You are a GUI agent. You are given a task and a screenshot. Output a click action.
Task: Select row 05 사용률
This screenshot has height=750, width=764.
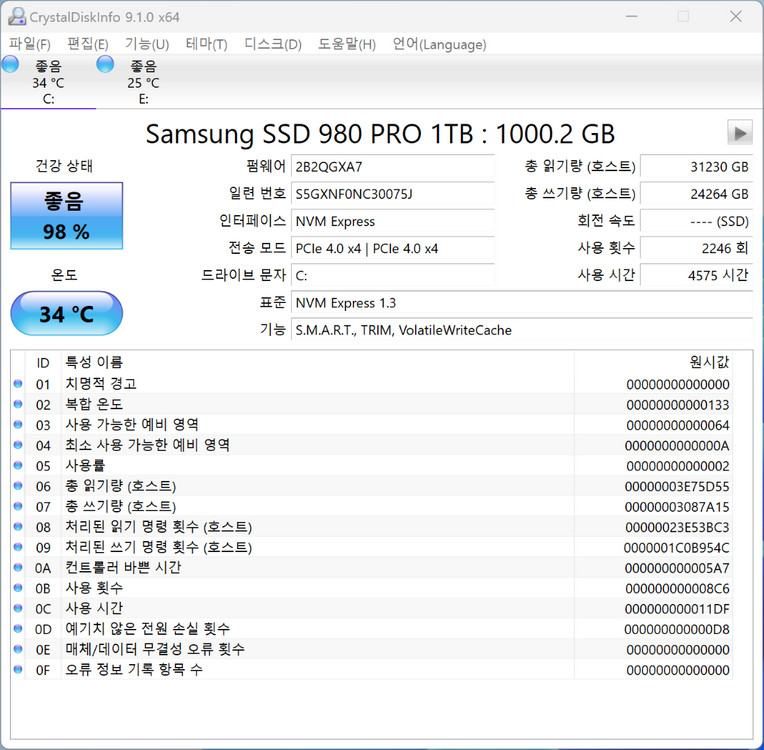pyautogui.click(x=372, y=466)
